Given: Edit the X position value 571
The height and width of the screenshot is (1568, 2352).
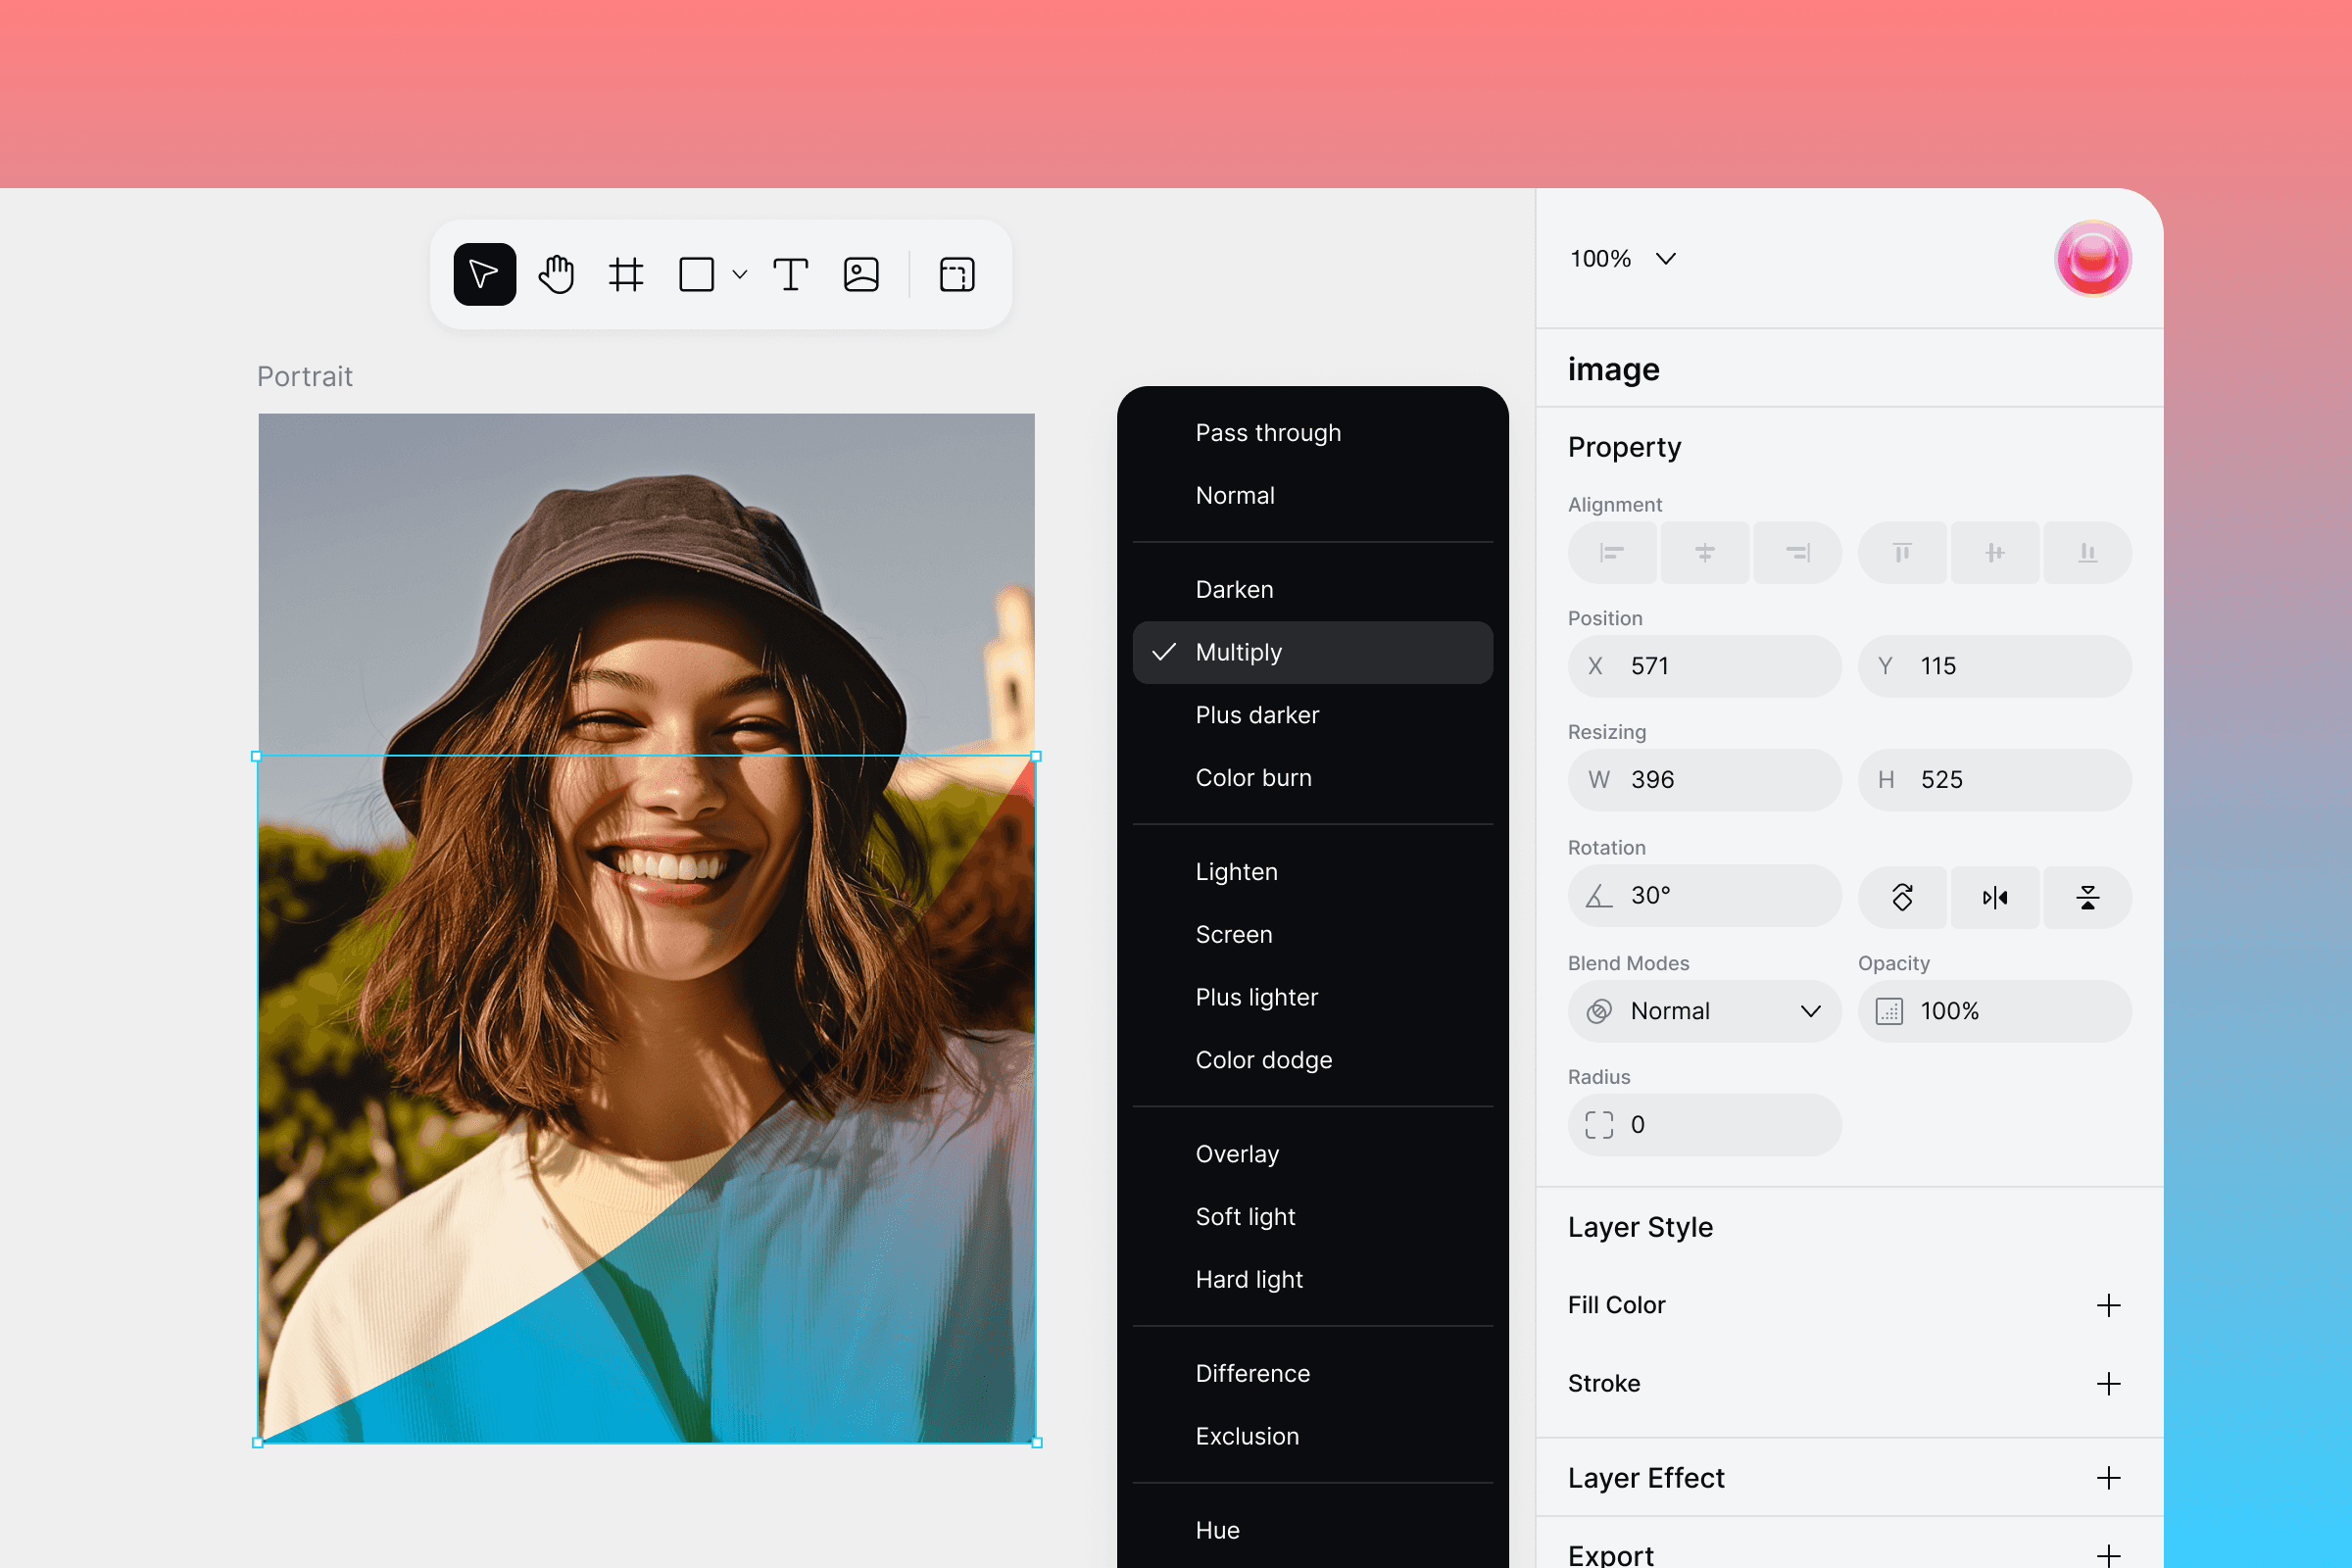Looking at the screenshot, I should tap(1703, 666).
